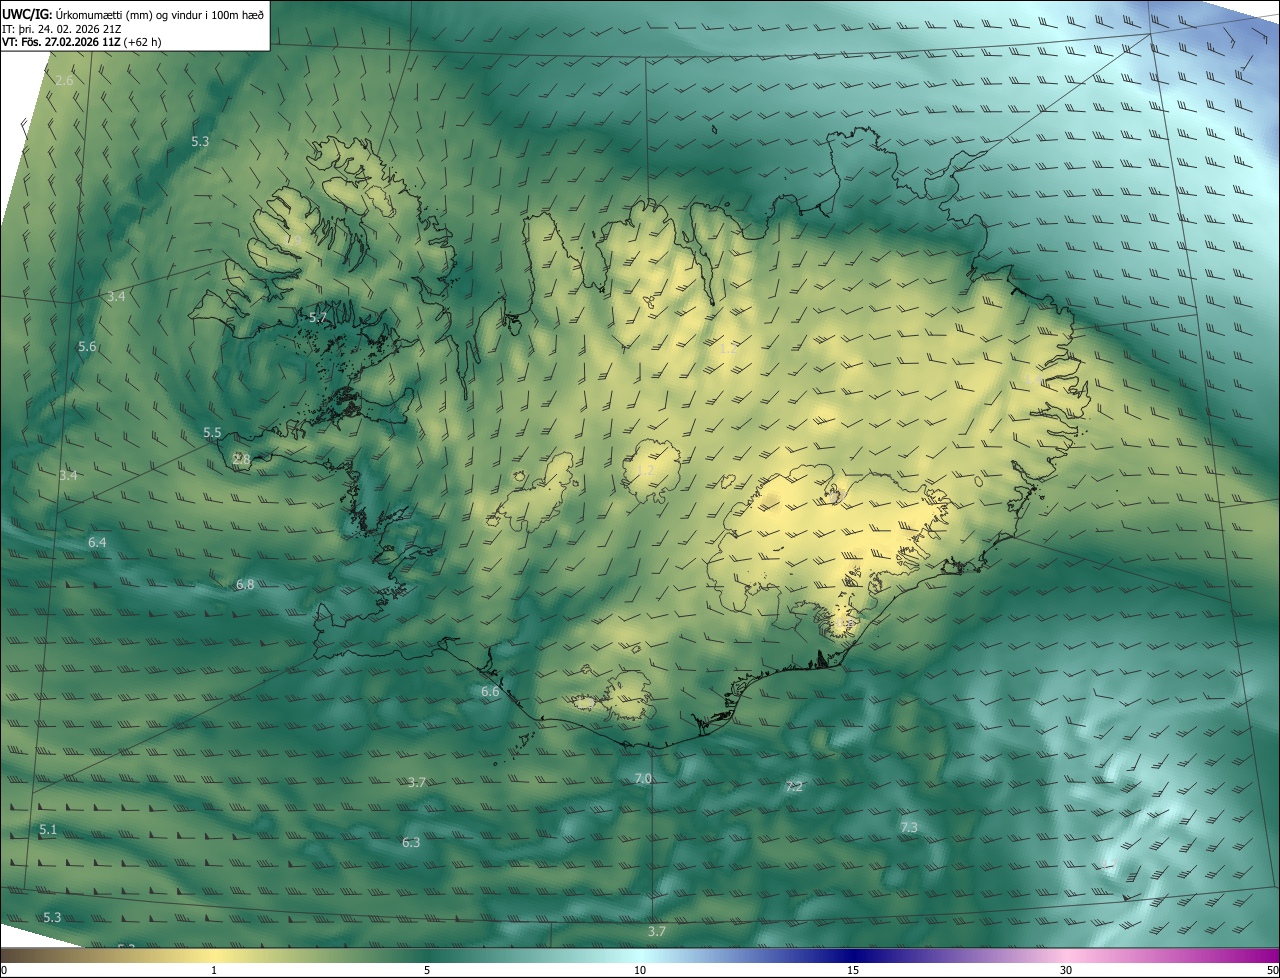
Task: Click the 5.7 value in the Westfjords
Action: [318, 317]
